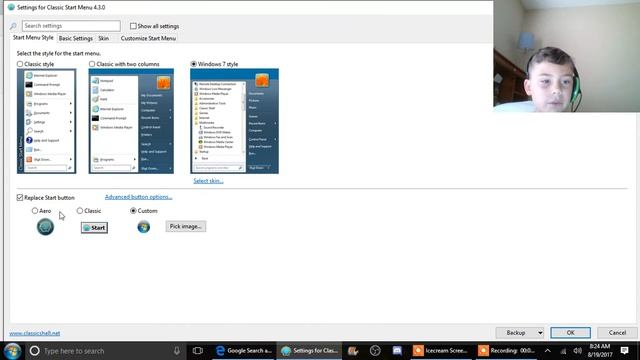Click the Classic with two columns preview thumbnail
Screen dimensions: 640x360
[131, 121]
